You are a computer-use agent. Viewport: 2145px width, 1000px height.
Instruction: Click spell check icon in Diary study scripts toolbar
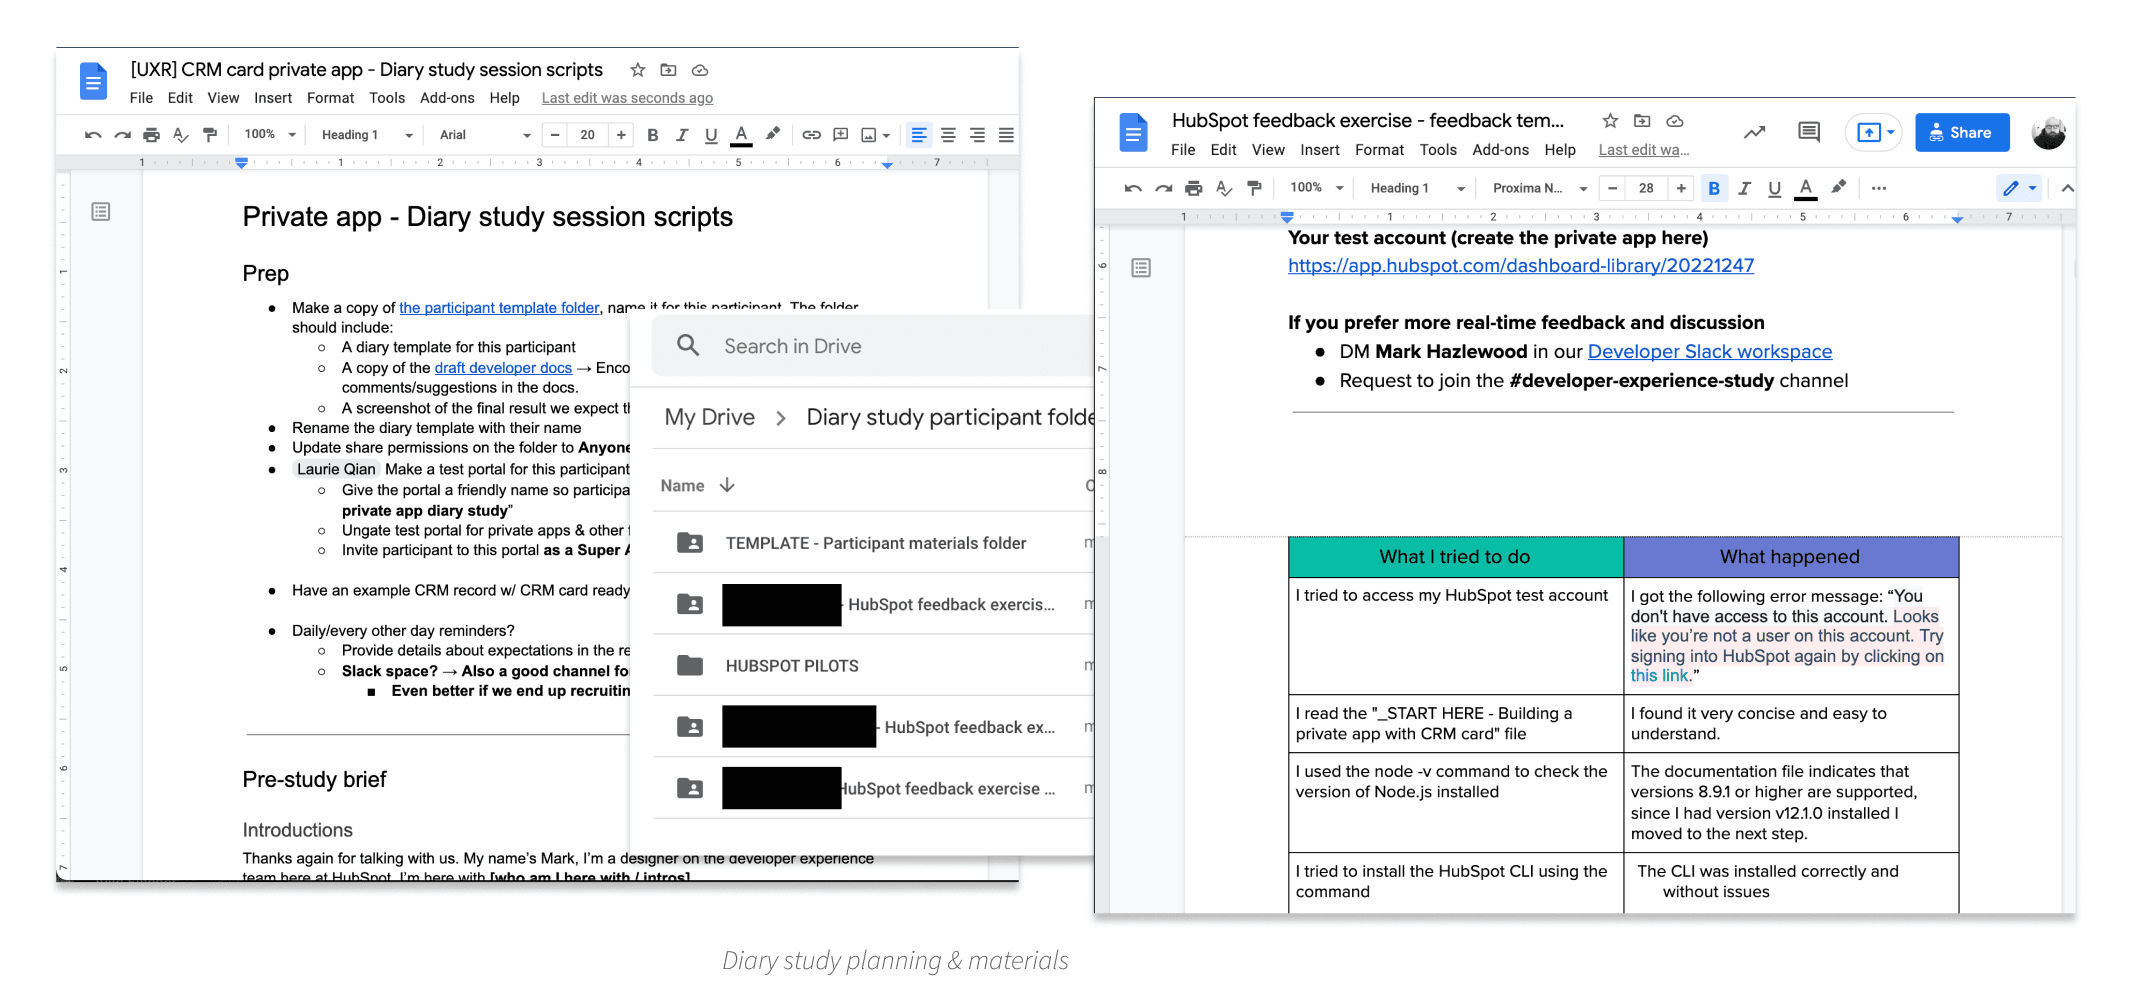tap(180, 135)
